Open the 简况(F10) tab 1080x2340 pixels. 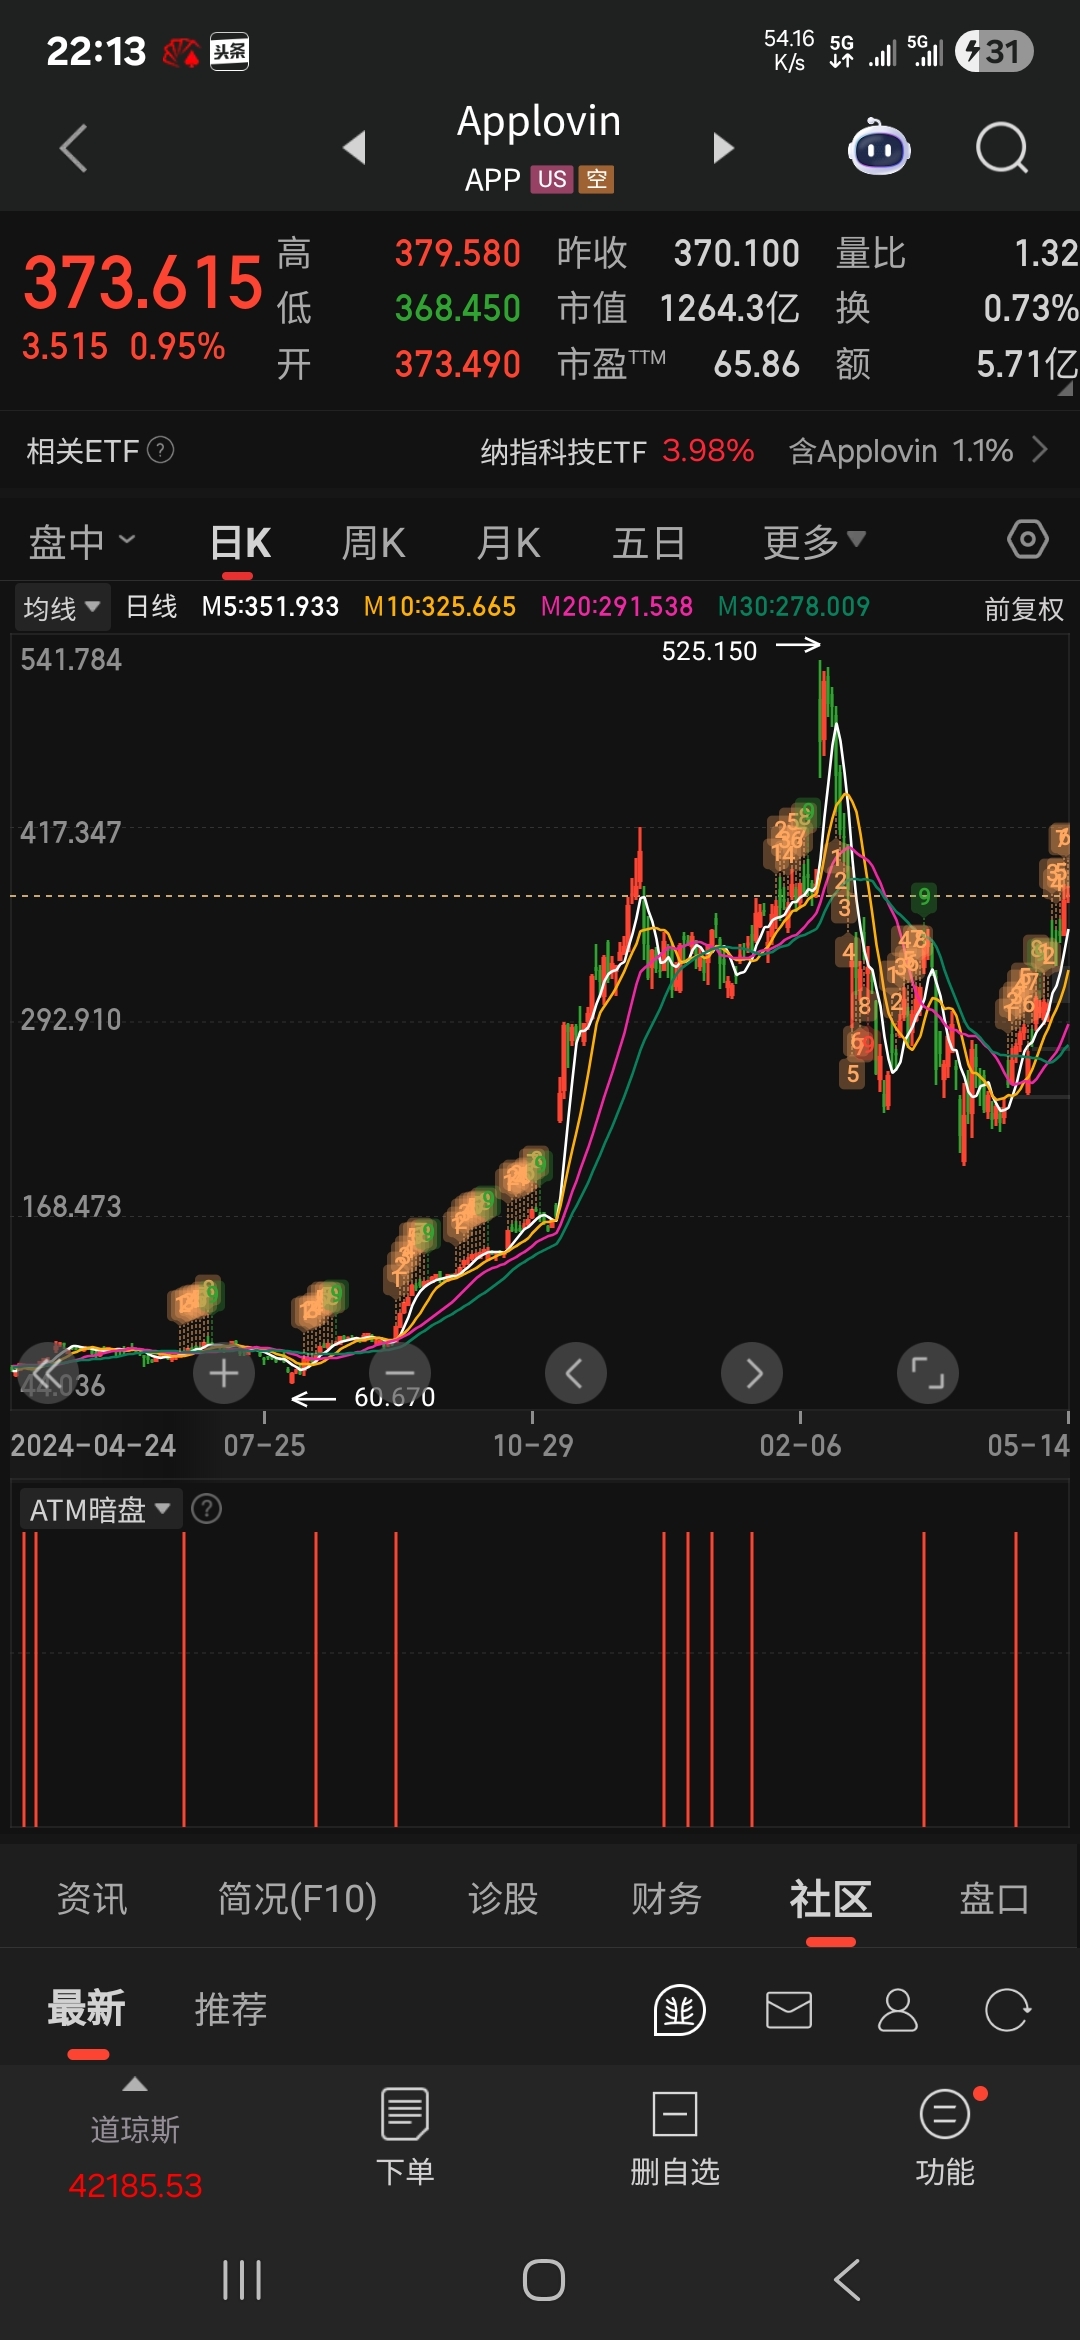297,1898
